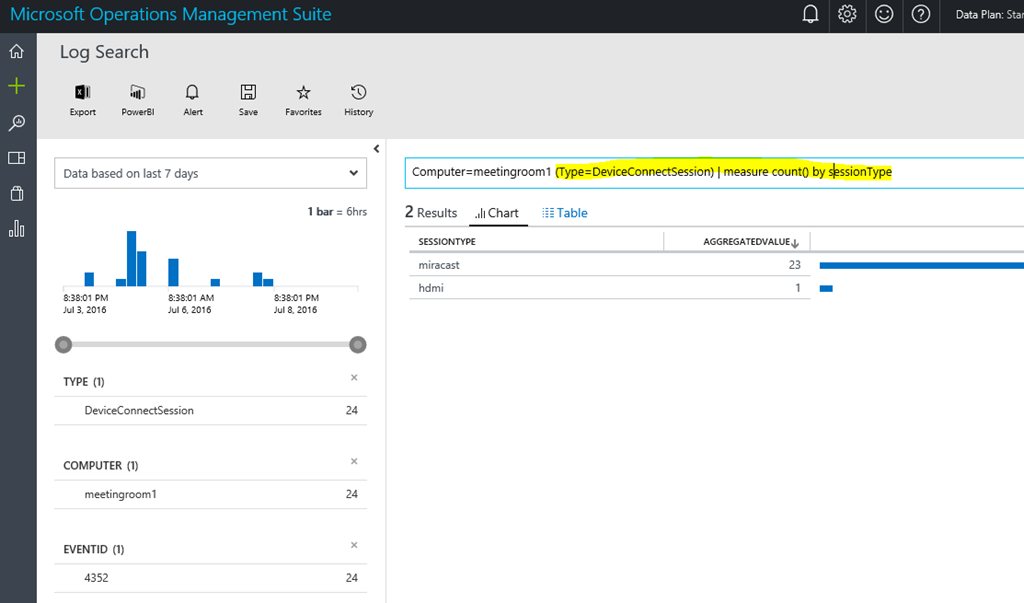Open the 'Data based on last 7 days' dropdown

pos(210,173)
